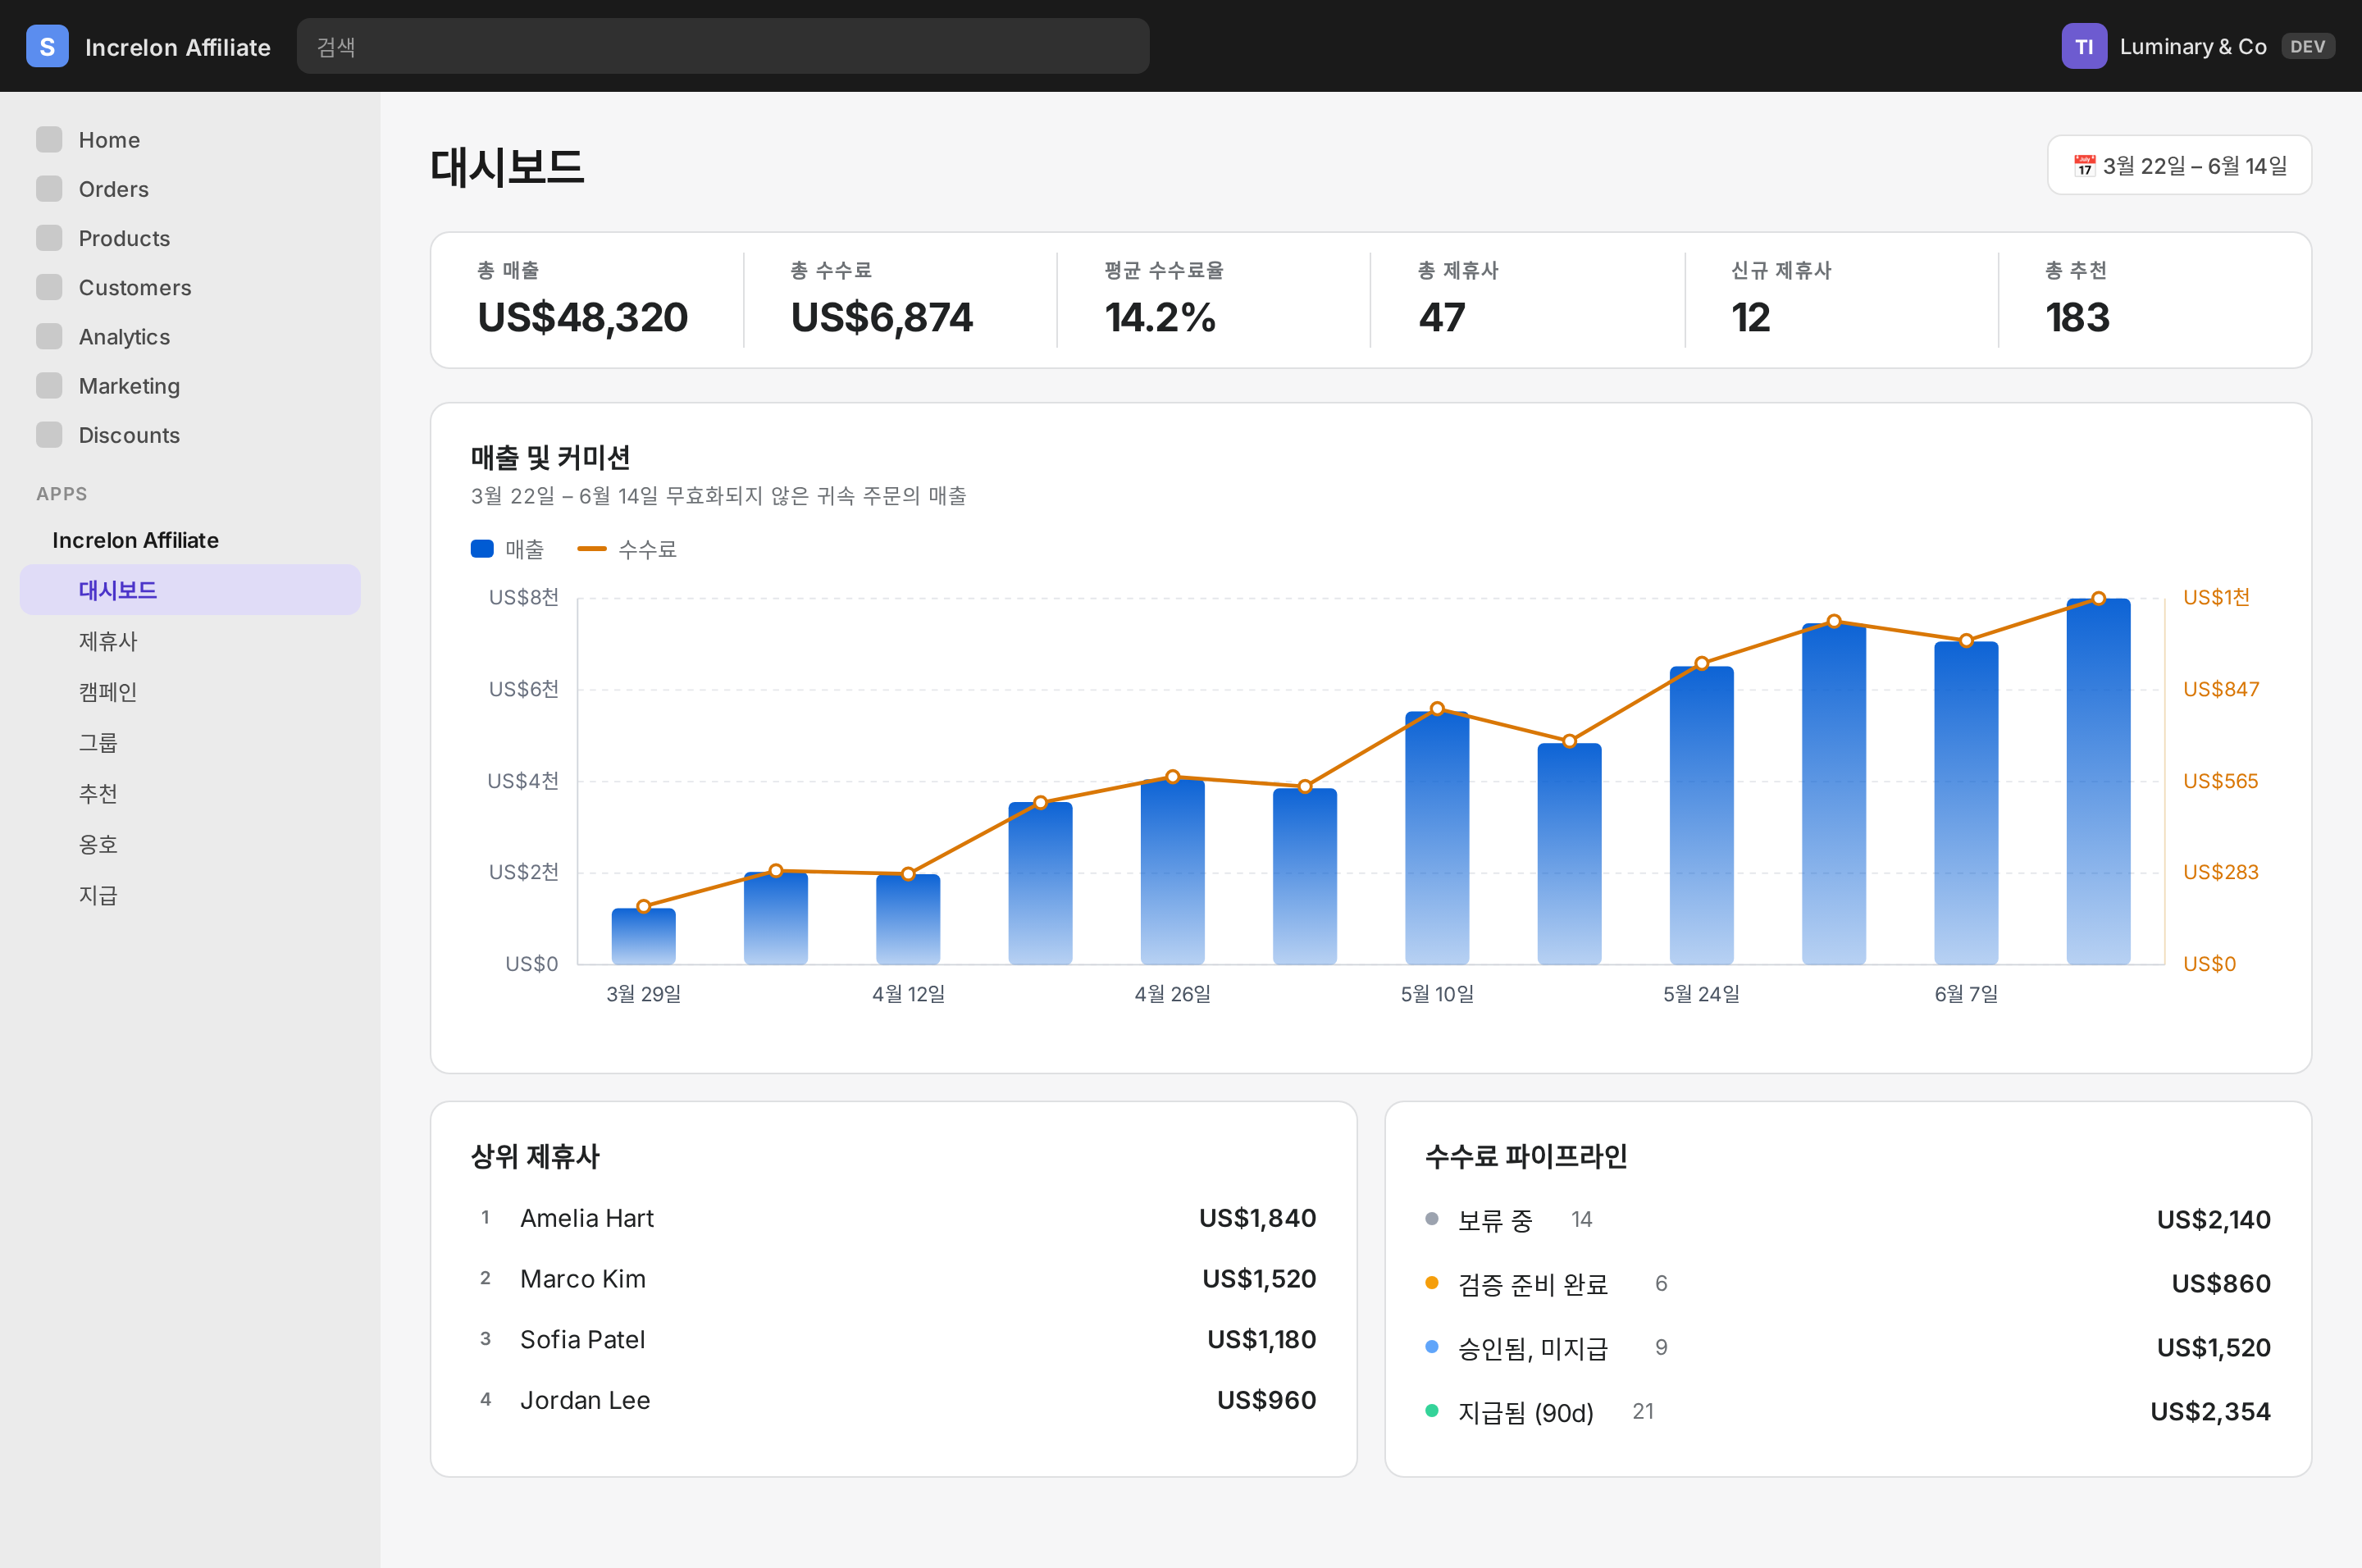
Task: Click the Products sidebar icon
Action: point(49,237)
